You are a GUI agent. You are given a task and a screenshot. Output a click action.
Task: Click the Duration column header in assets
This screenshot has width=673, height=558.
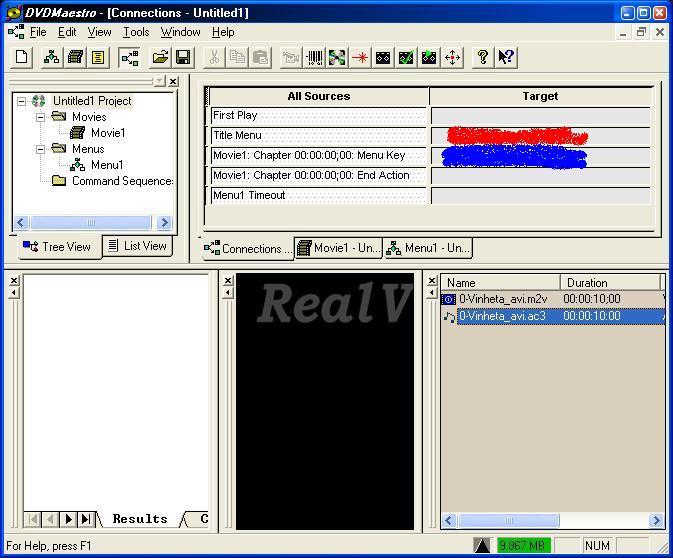point(610,283)
